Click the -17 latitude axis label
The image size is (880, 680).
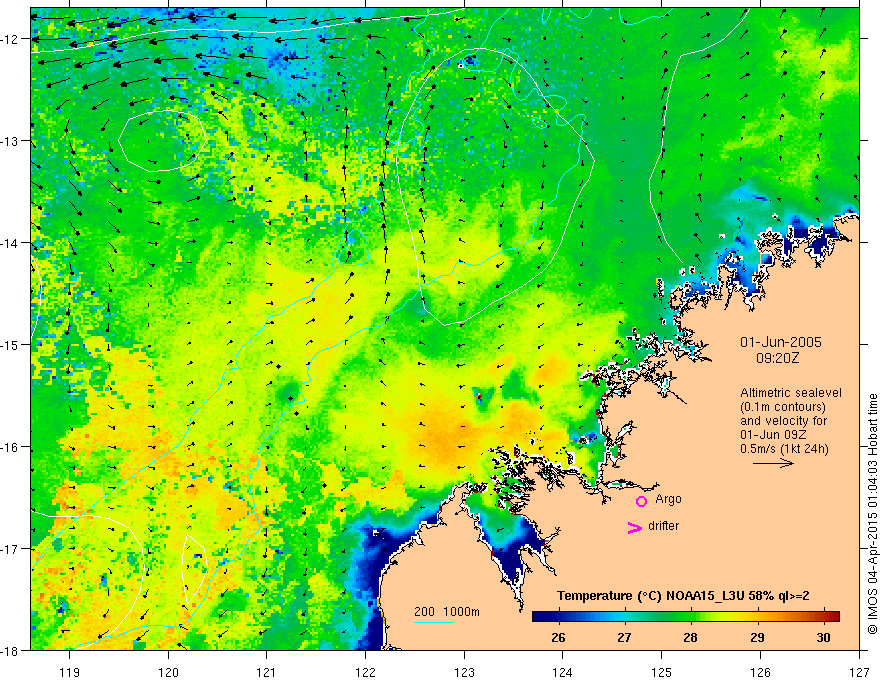point(11,549)
